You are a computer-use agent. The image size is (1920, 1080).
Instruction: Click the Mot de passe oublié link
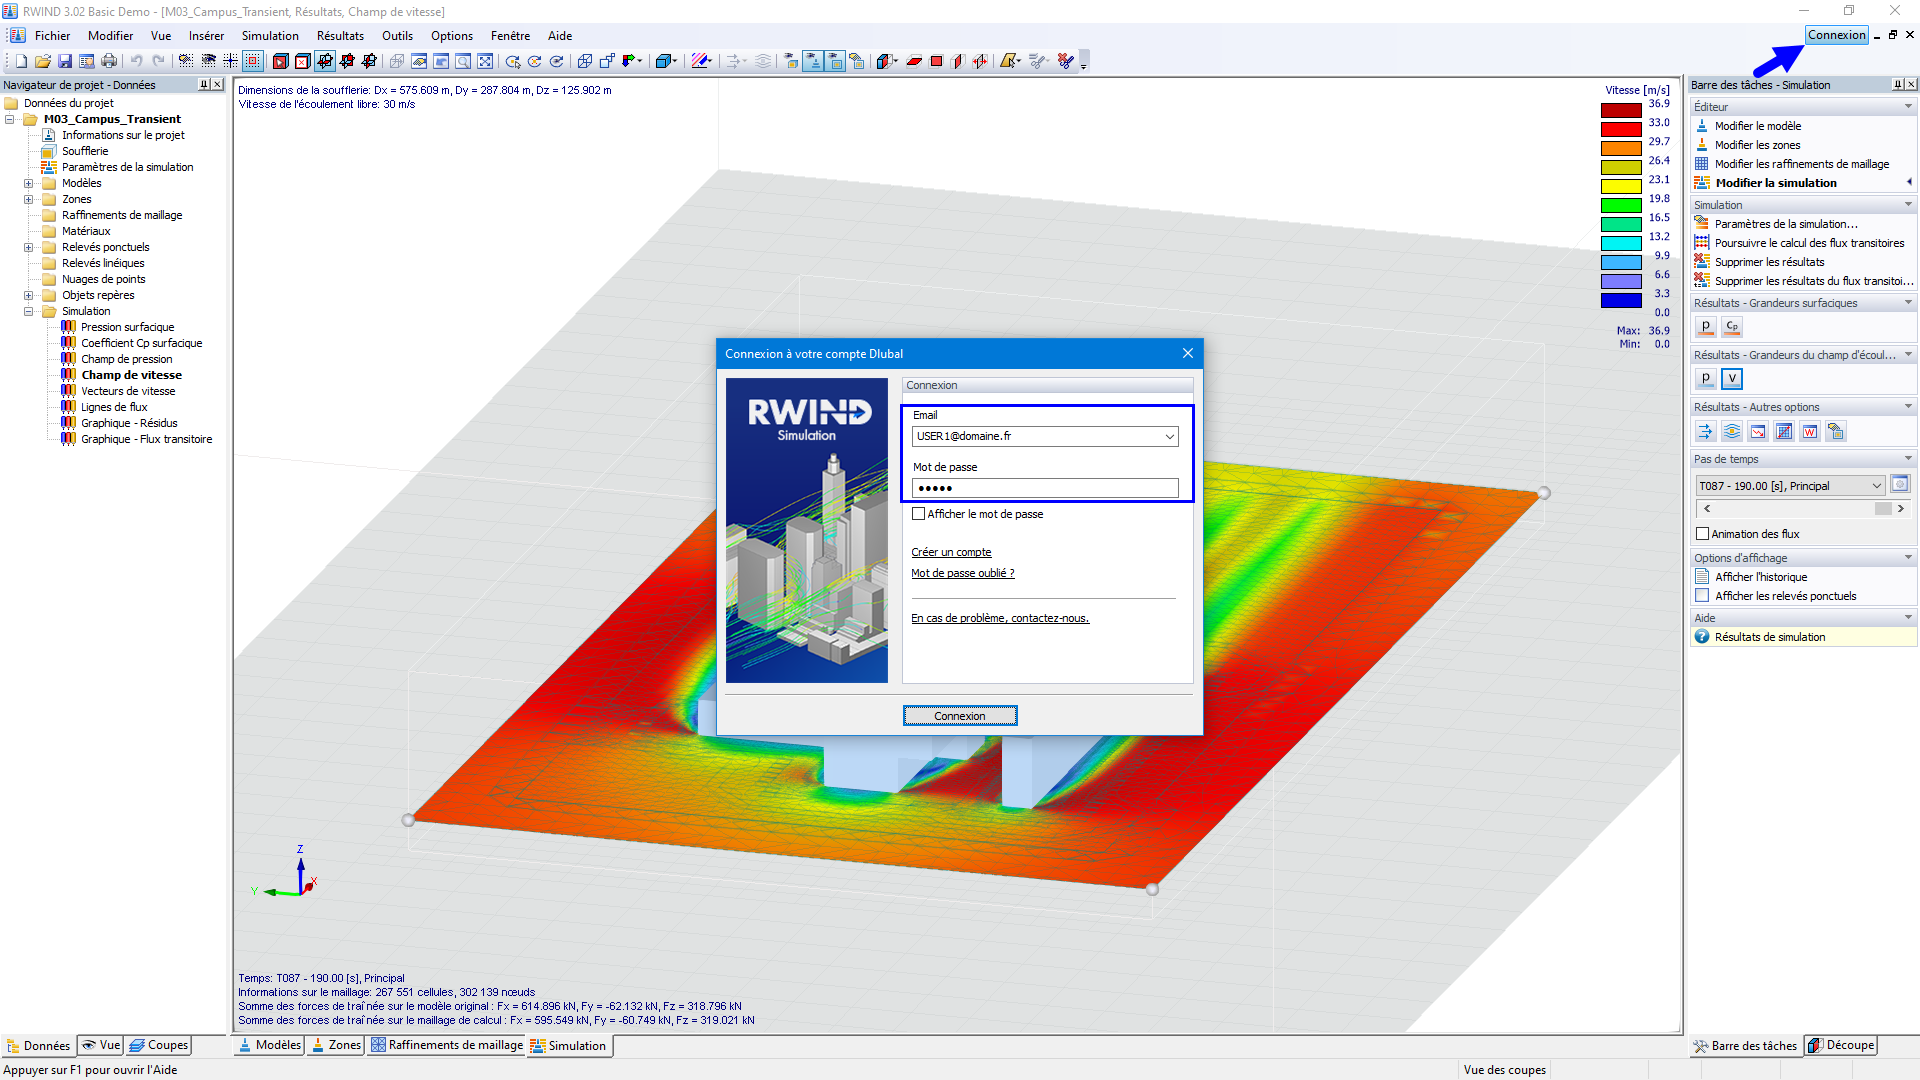(962, 573)
